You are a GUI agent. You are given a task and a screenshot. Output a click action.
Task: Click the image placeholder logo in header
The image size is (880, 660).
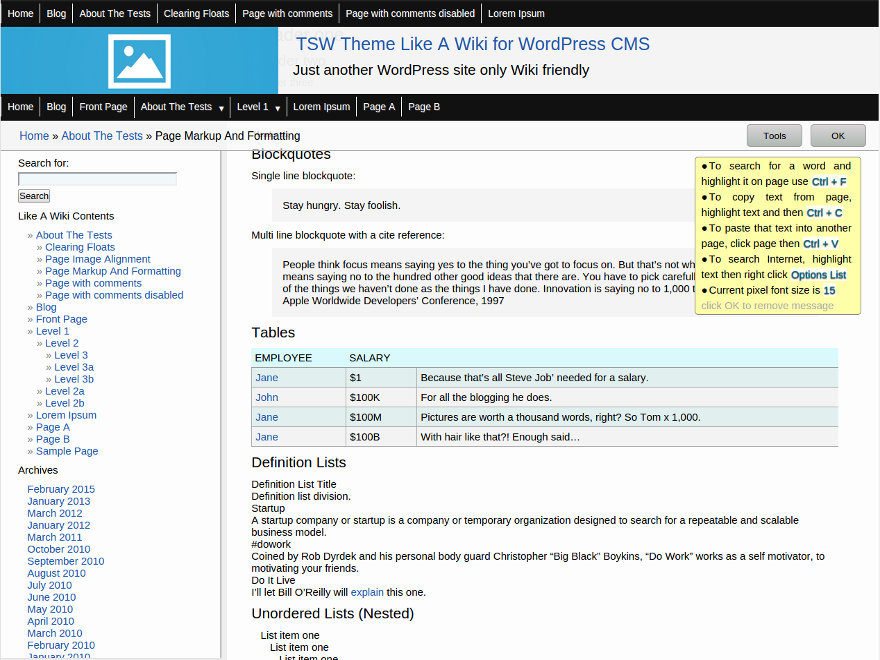[x=139, y=61]
